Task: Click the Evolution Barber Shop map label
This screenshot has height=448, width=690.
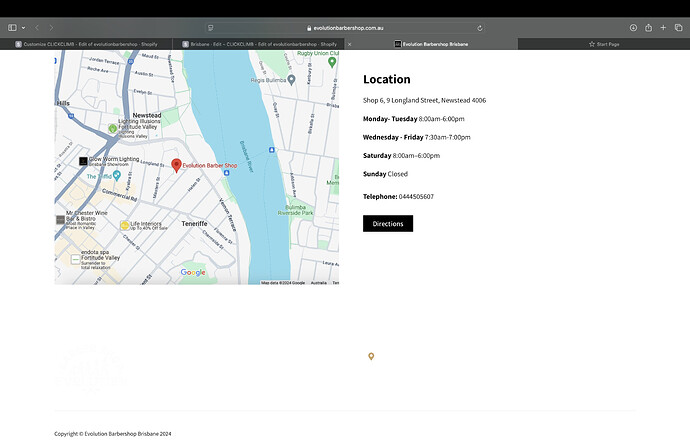Action: 210,165
